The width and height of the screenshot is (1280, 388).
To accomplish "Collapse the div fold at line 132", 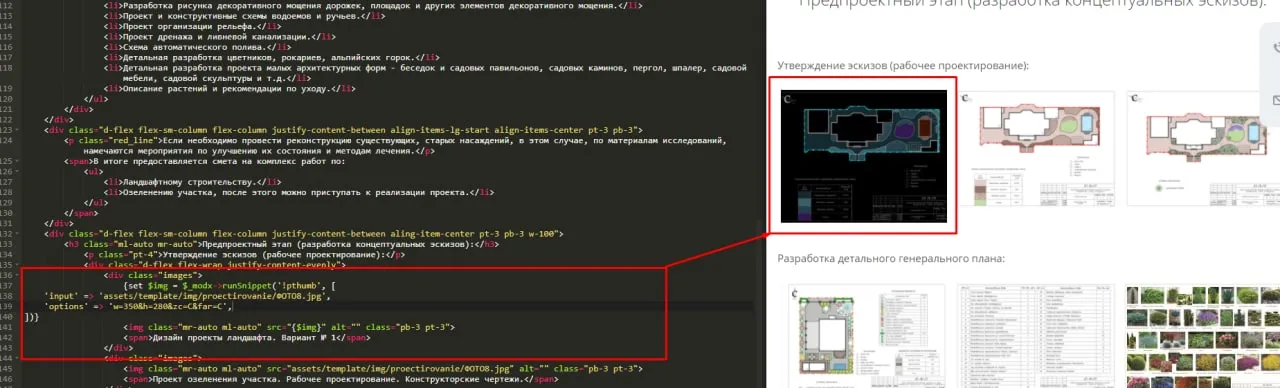I will pos(19,233).
